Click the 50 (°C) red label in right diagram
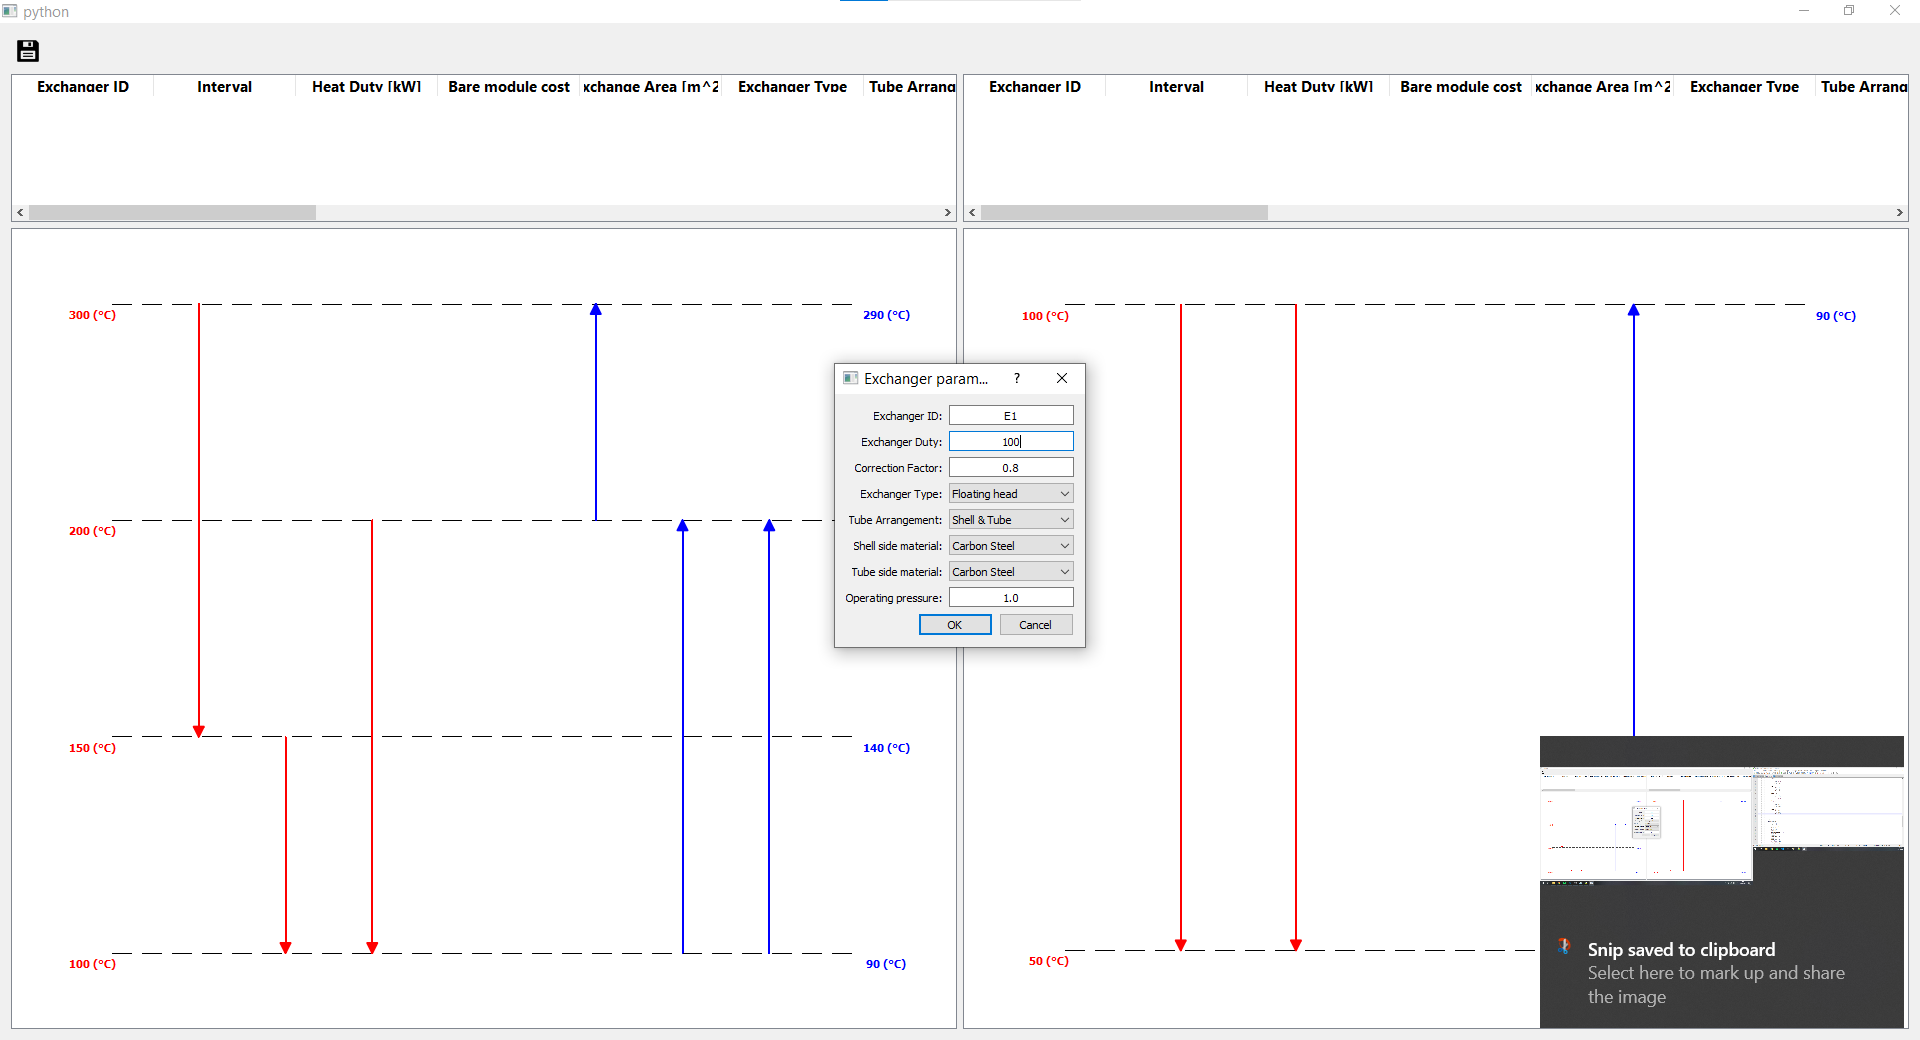This screenshot has height=1040, width=1920. coord(1048,961)
